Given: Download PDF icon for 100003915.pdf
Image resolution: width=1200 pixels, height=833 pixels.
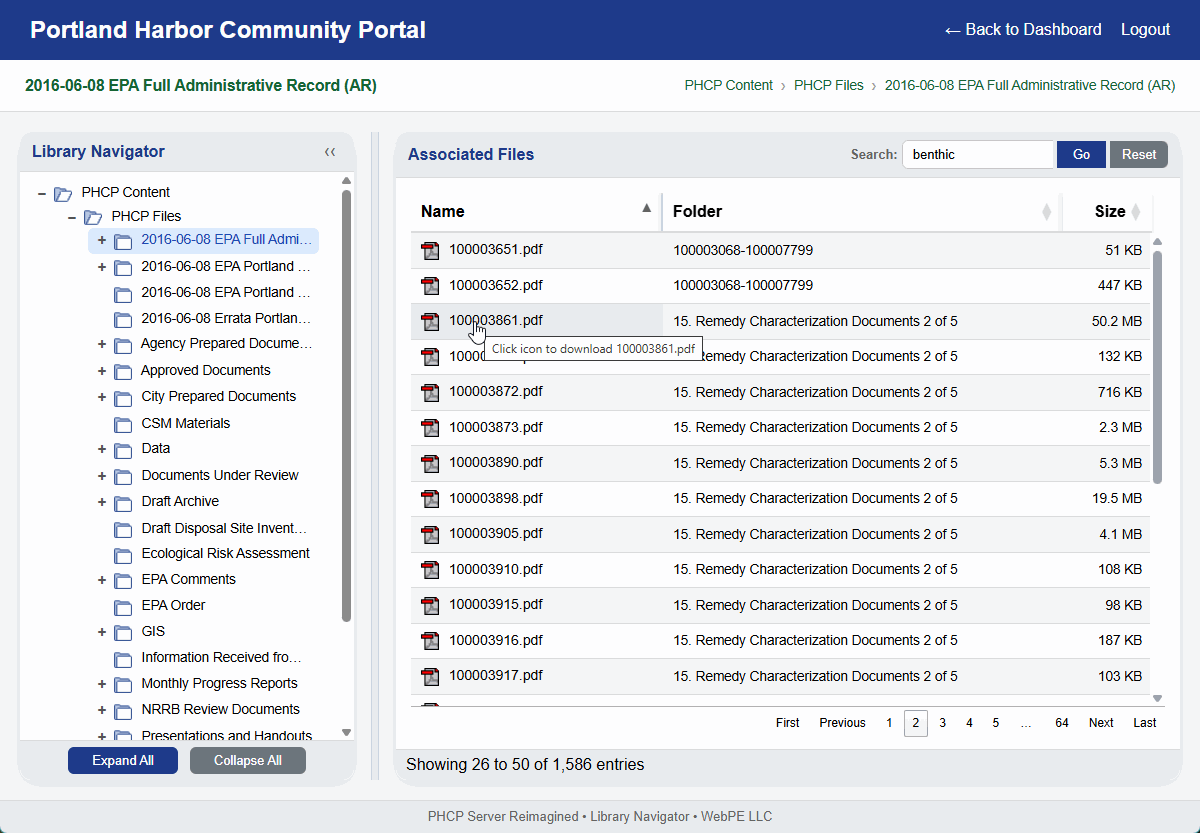Looking at the screenshot, I should [x=430, y=605].
